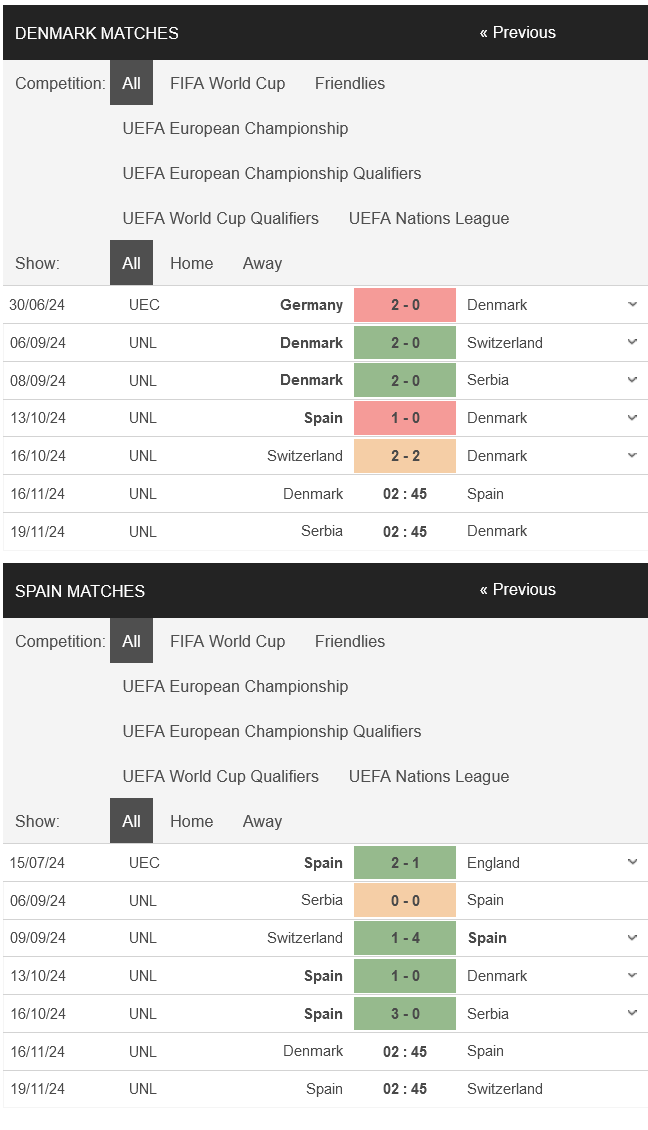Choose UEFA Nations League filter for Denmark
This screenshot has height=1130, width=648.
pyautogui.click(x=429, y=218)
